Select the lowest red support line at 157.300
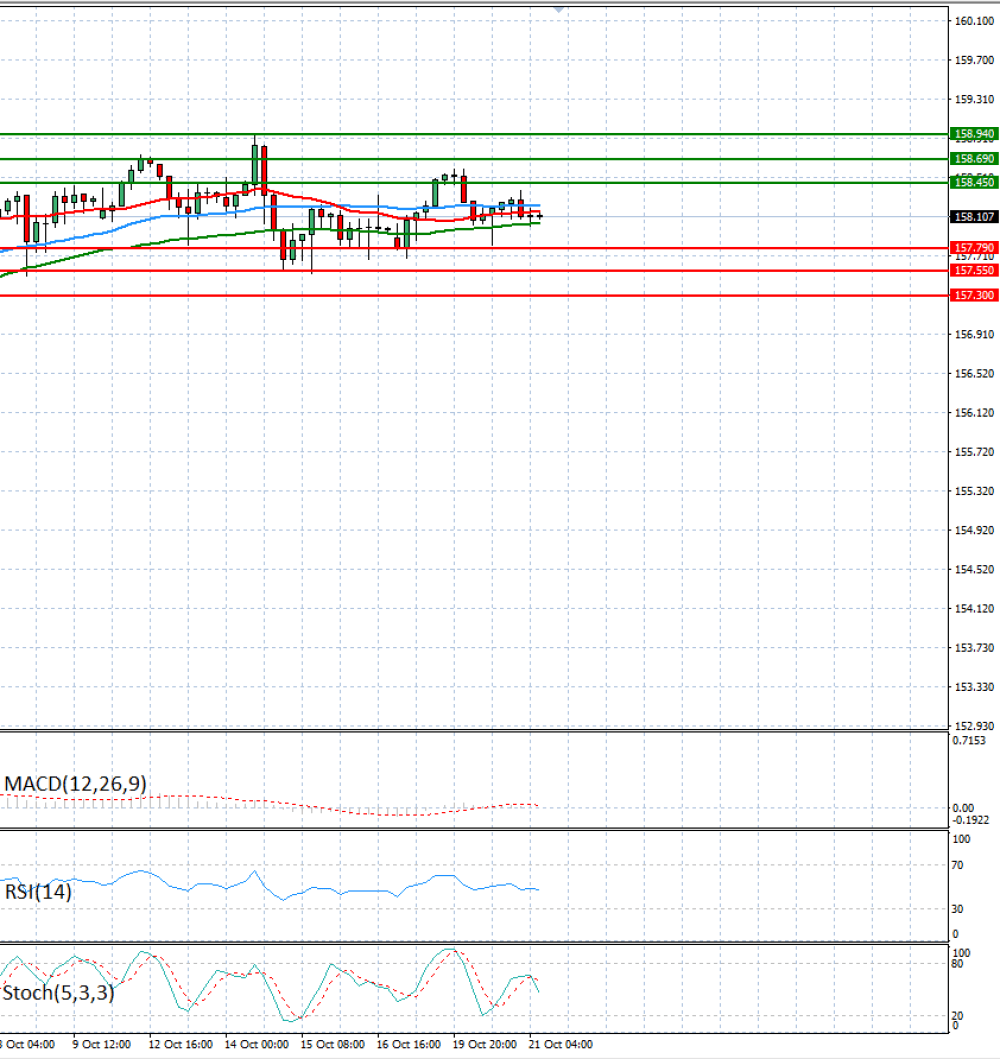 point(474,295)
